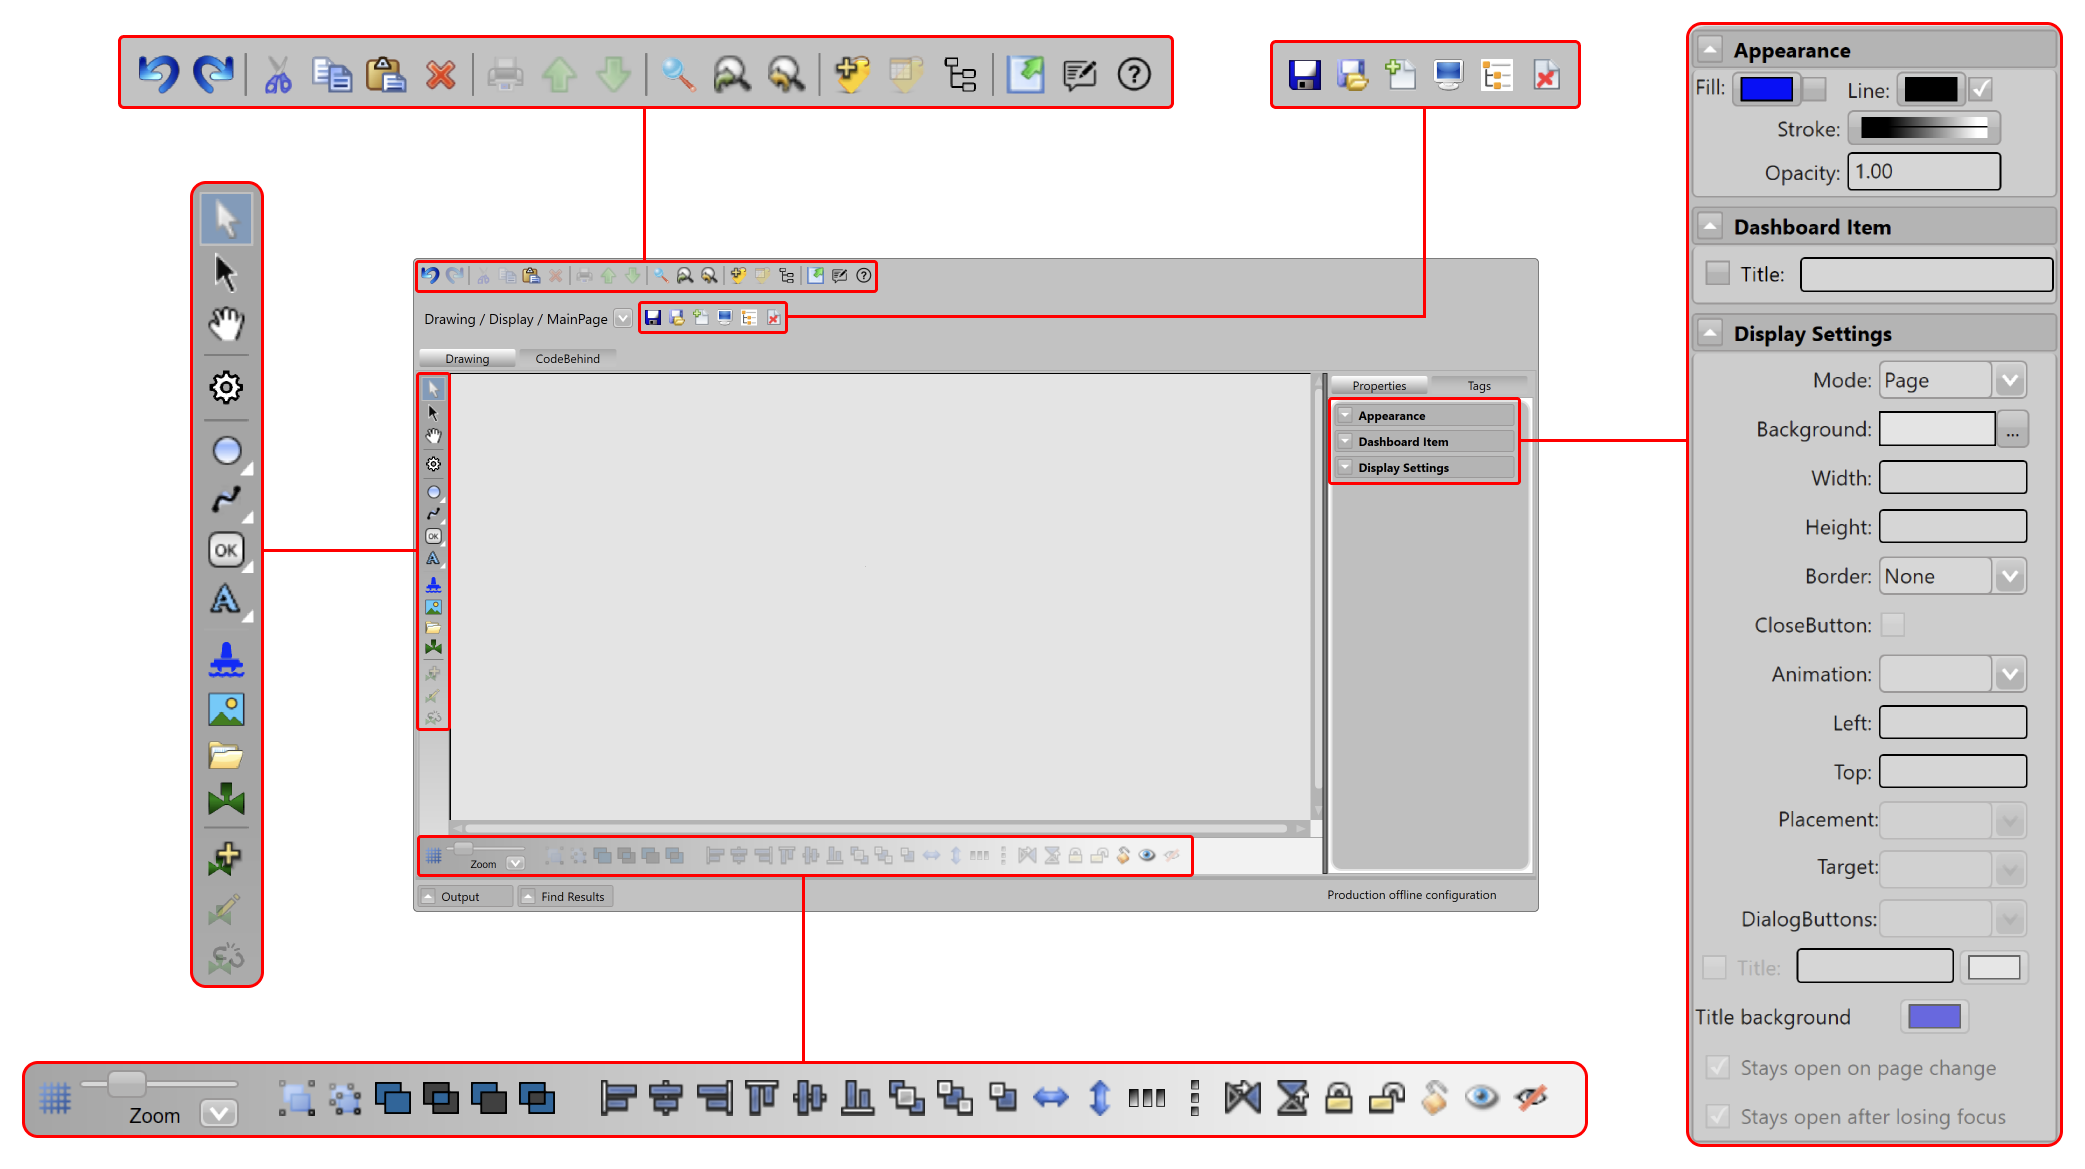Toggle the Dashboard Item Title checkbox
Viewport: 2085px width, 1169px height.
click(1717, 273)
